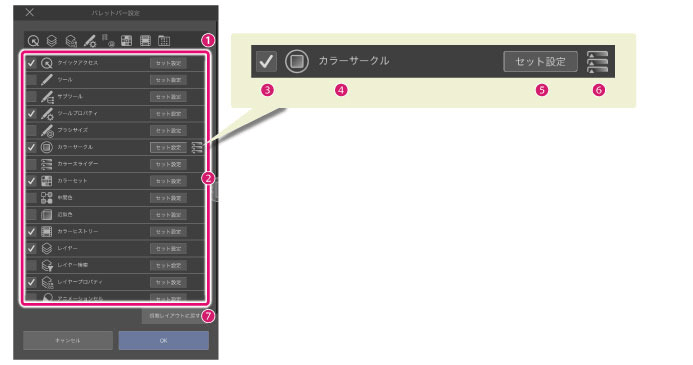Uncheck the レイヤープロパティ checkbox
Screen dimensions: 693x365
(x=31, y=282)
